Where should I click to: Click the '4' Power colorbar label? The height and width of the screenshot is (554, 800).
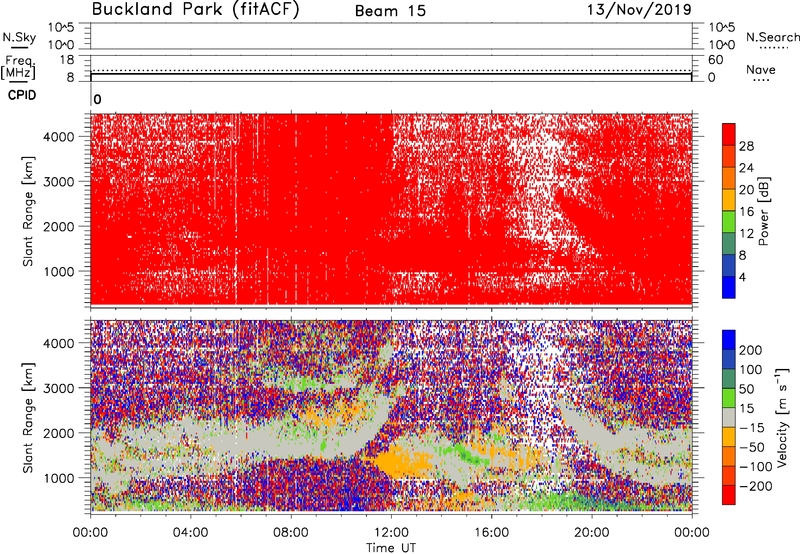(x=742, y=277)
